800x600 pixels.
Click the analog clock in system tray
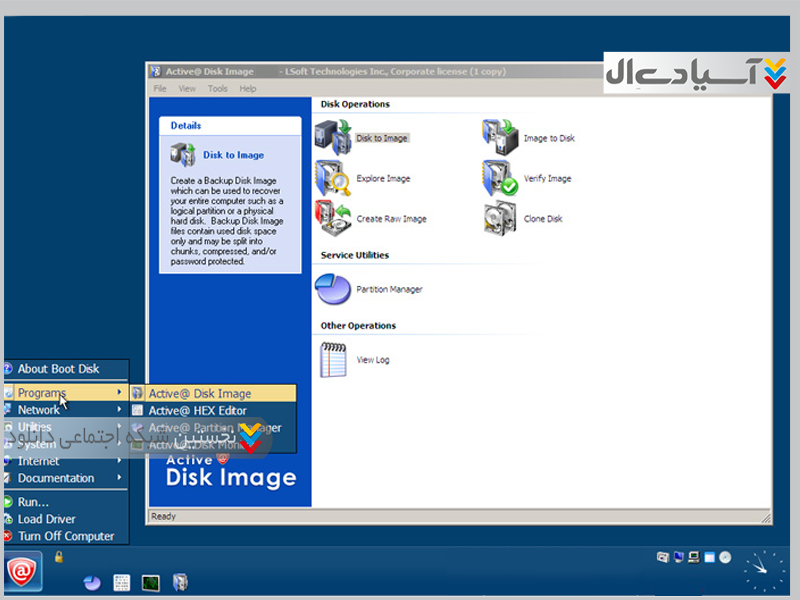(764, 571)
